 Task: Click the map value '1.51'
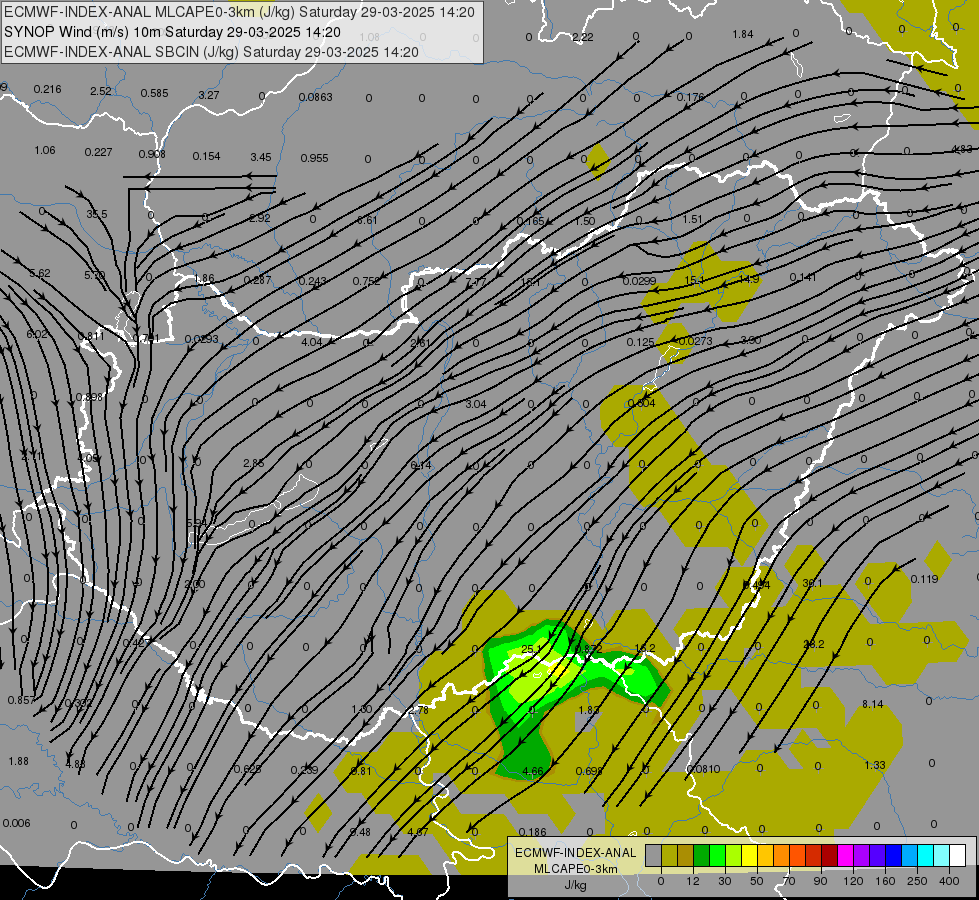coord(692,220)
